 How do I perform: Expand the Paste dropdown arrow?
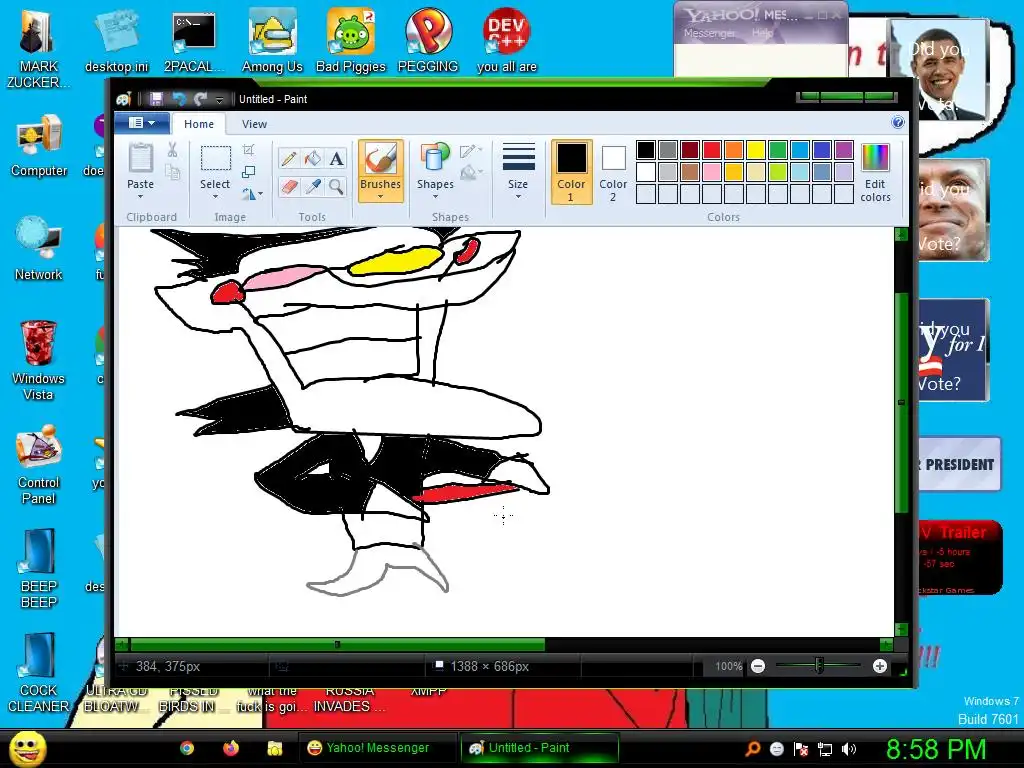point(140,197)
